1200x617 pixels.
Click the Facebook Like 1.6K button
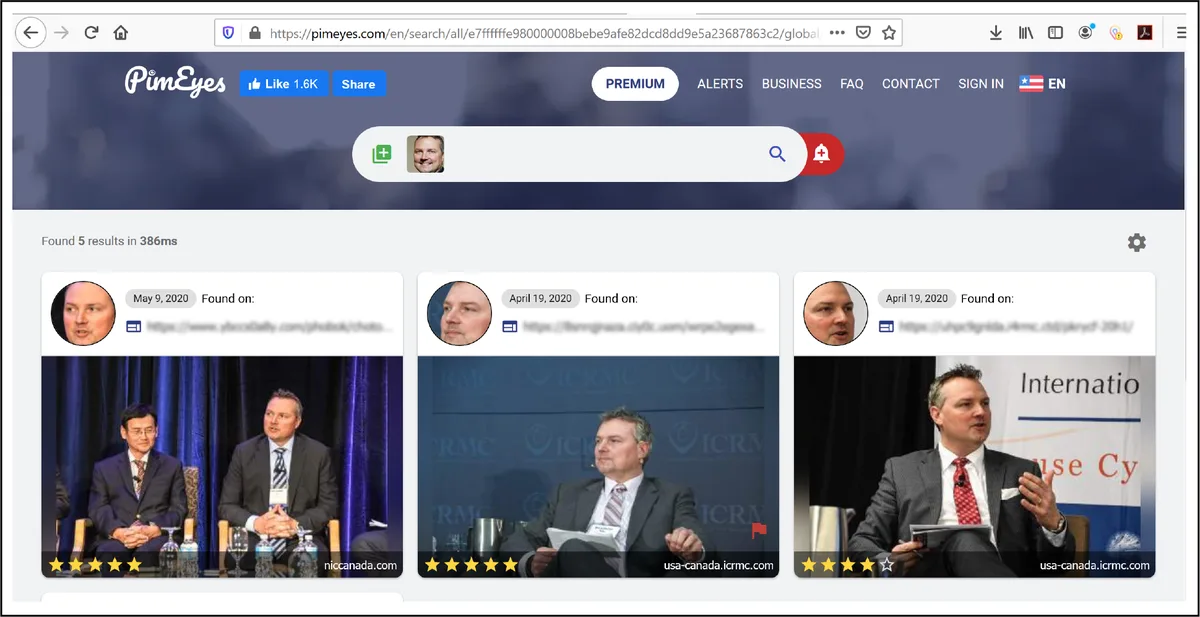click(x=285, y=84)
